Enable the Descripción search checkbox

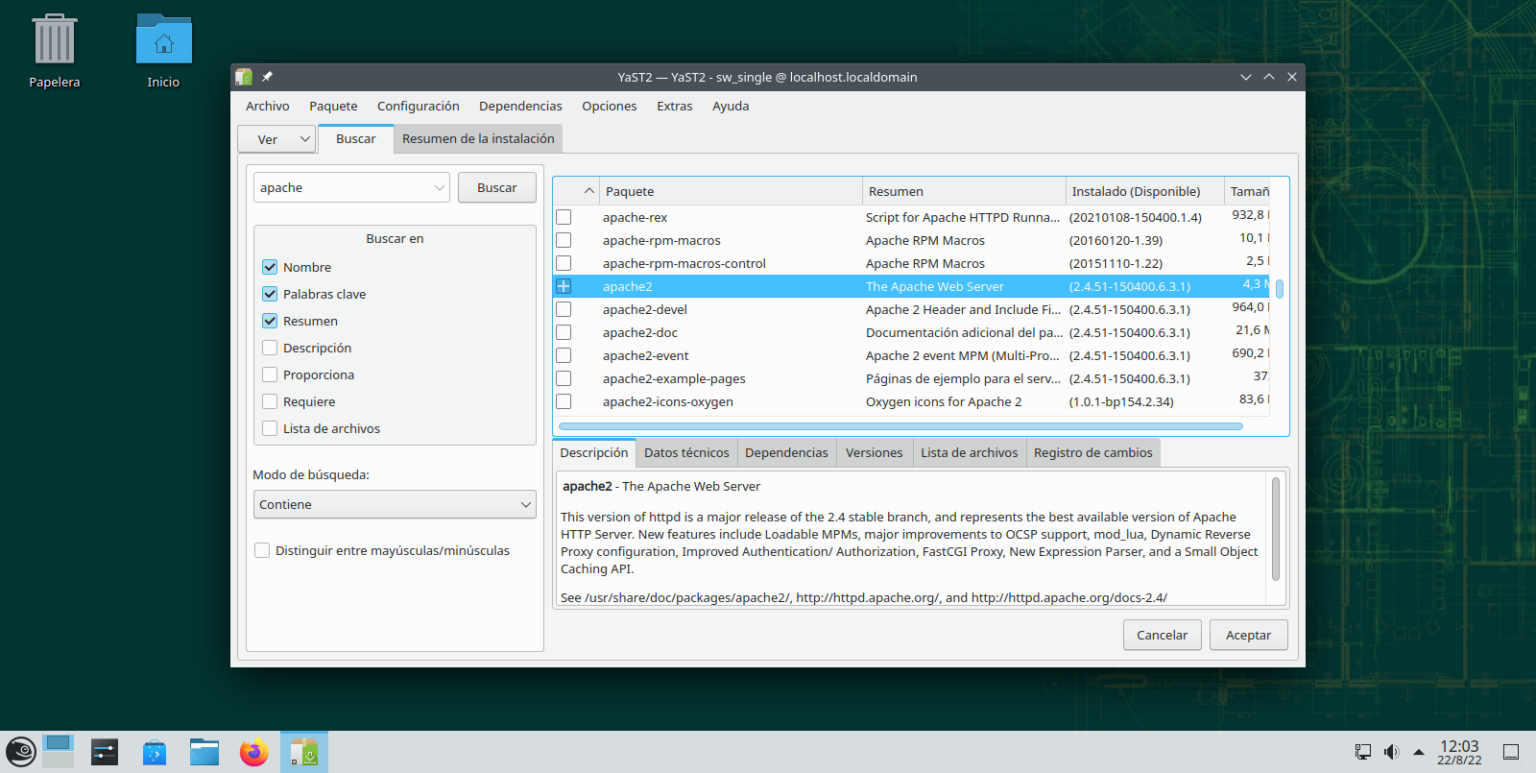pyautogui.click(x=269, y=347)
